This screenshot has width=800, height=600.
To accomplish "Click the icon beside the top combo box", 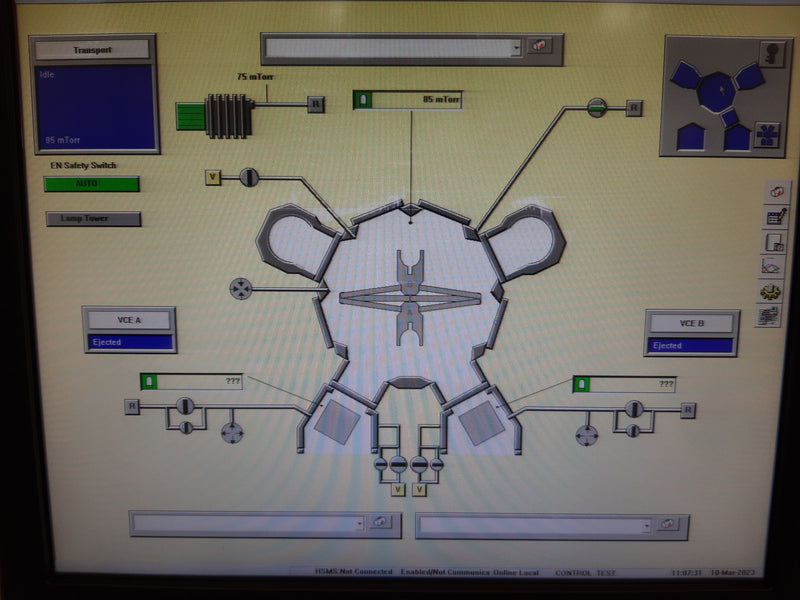I will click(540, 47).
